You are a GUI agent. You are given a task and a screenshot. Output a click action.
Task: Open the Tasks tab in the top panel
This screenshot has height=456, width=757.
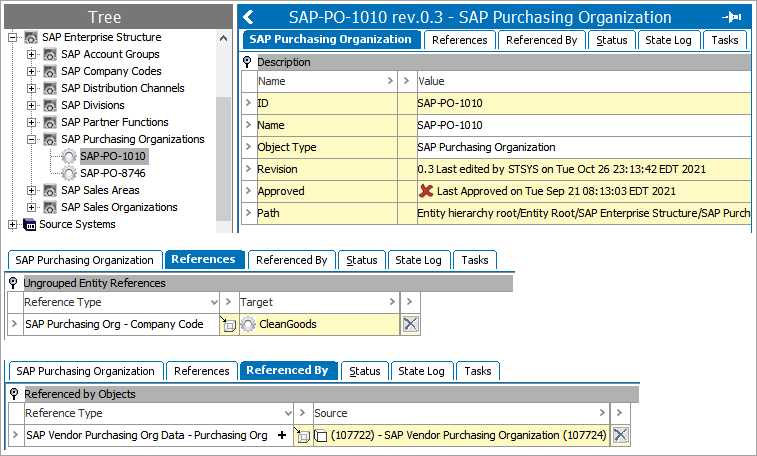[725, 40]
